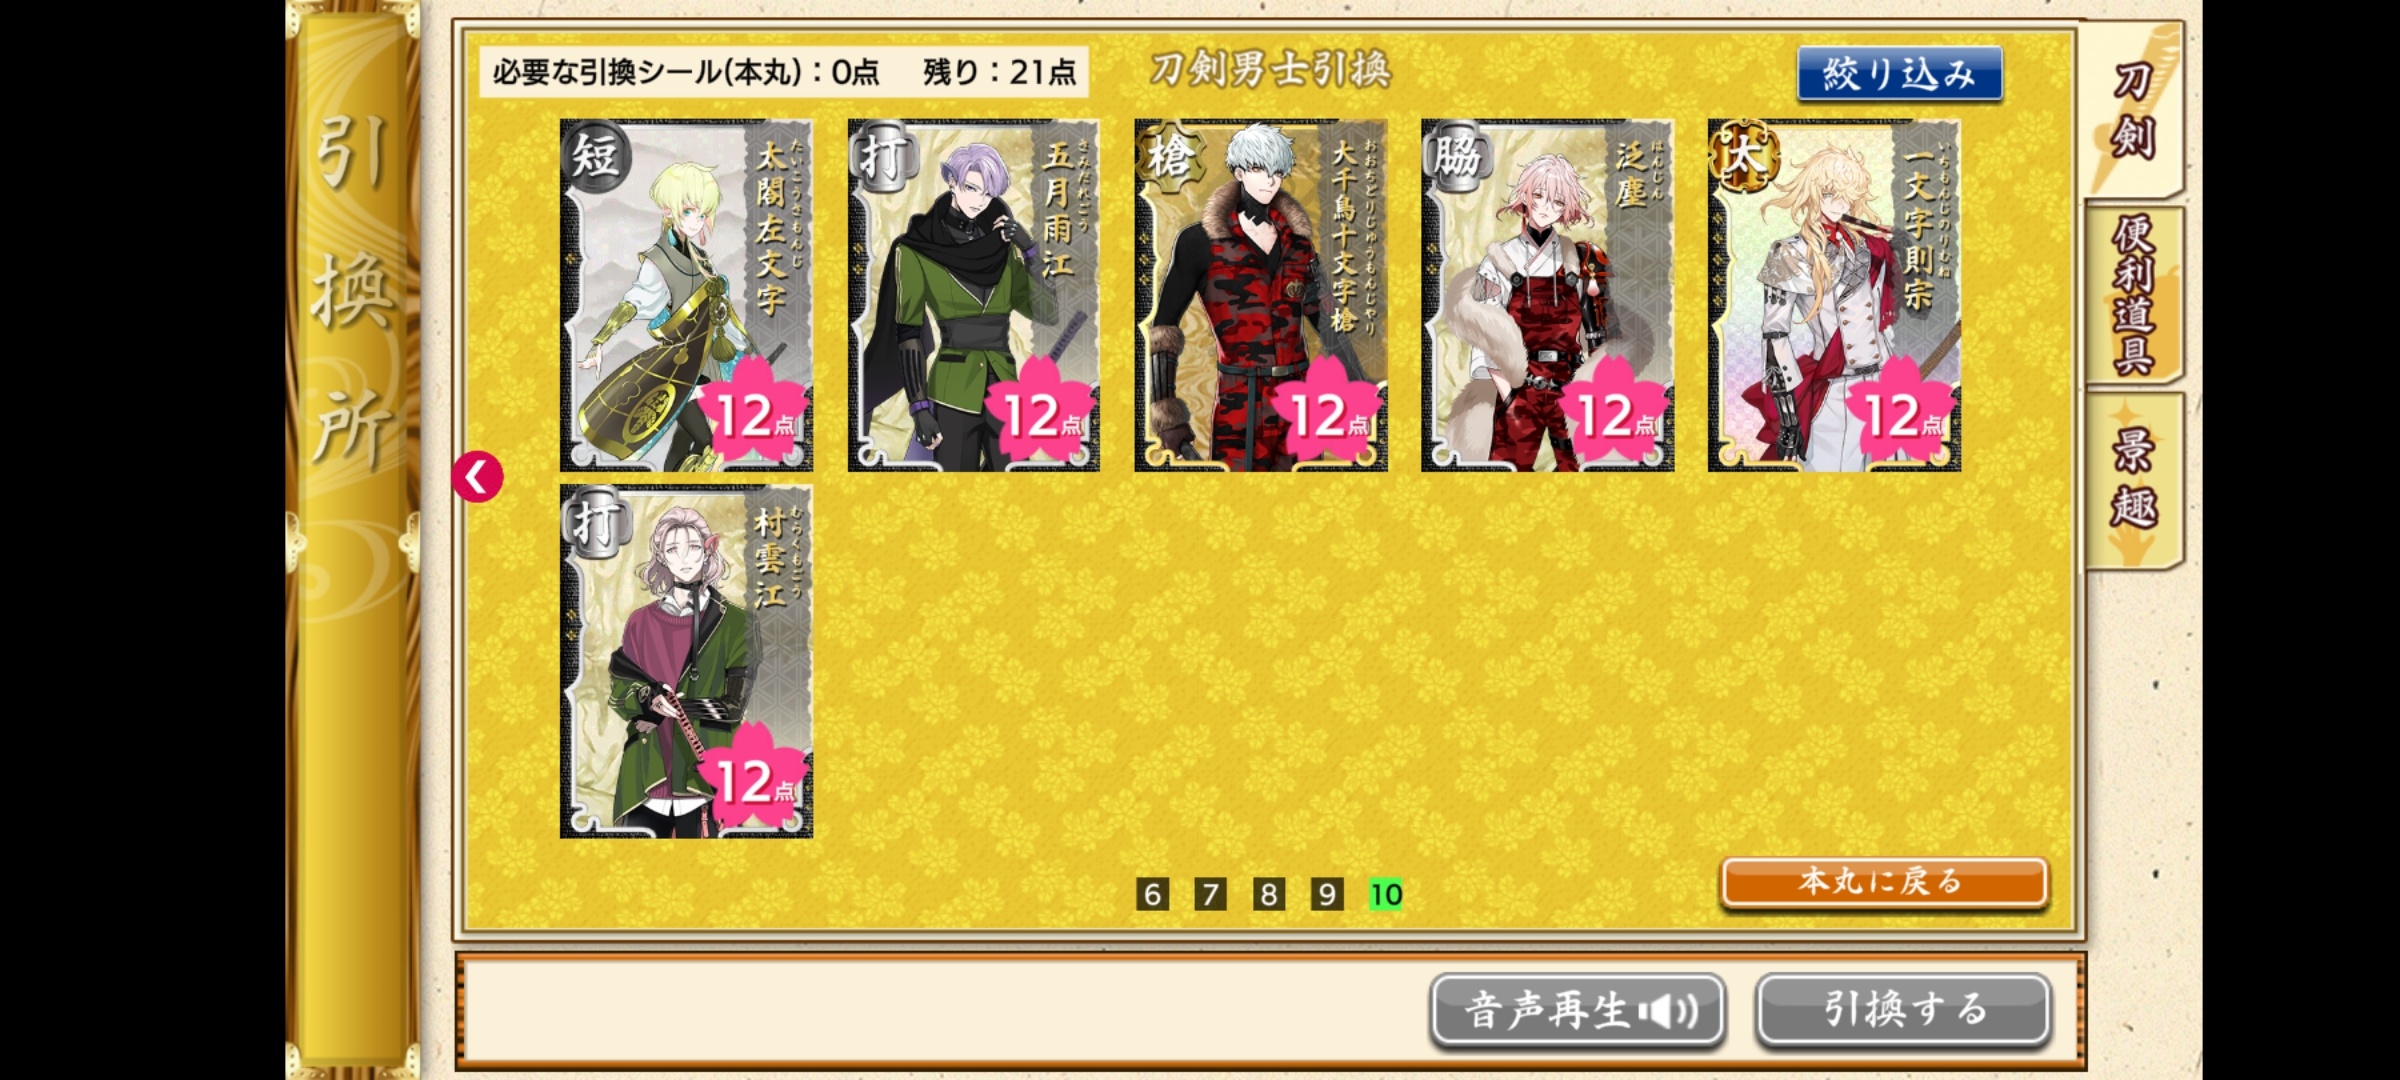
Task: Select the 一文字則宗 tachi card
Action: [x=1834, y=295]
